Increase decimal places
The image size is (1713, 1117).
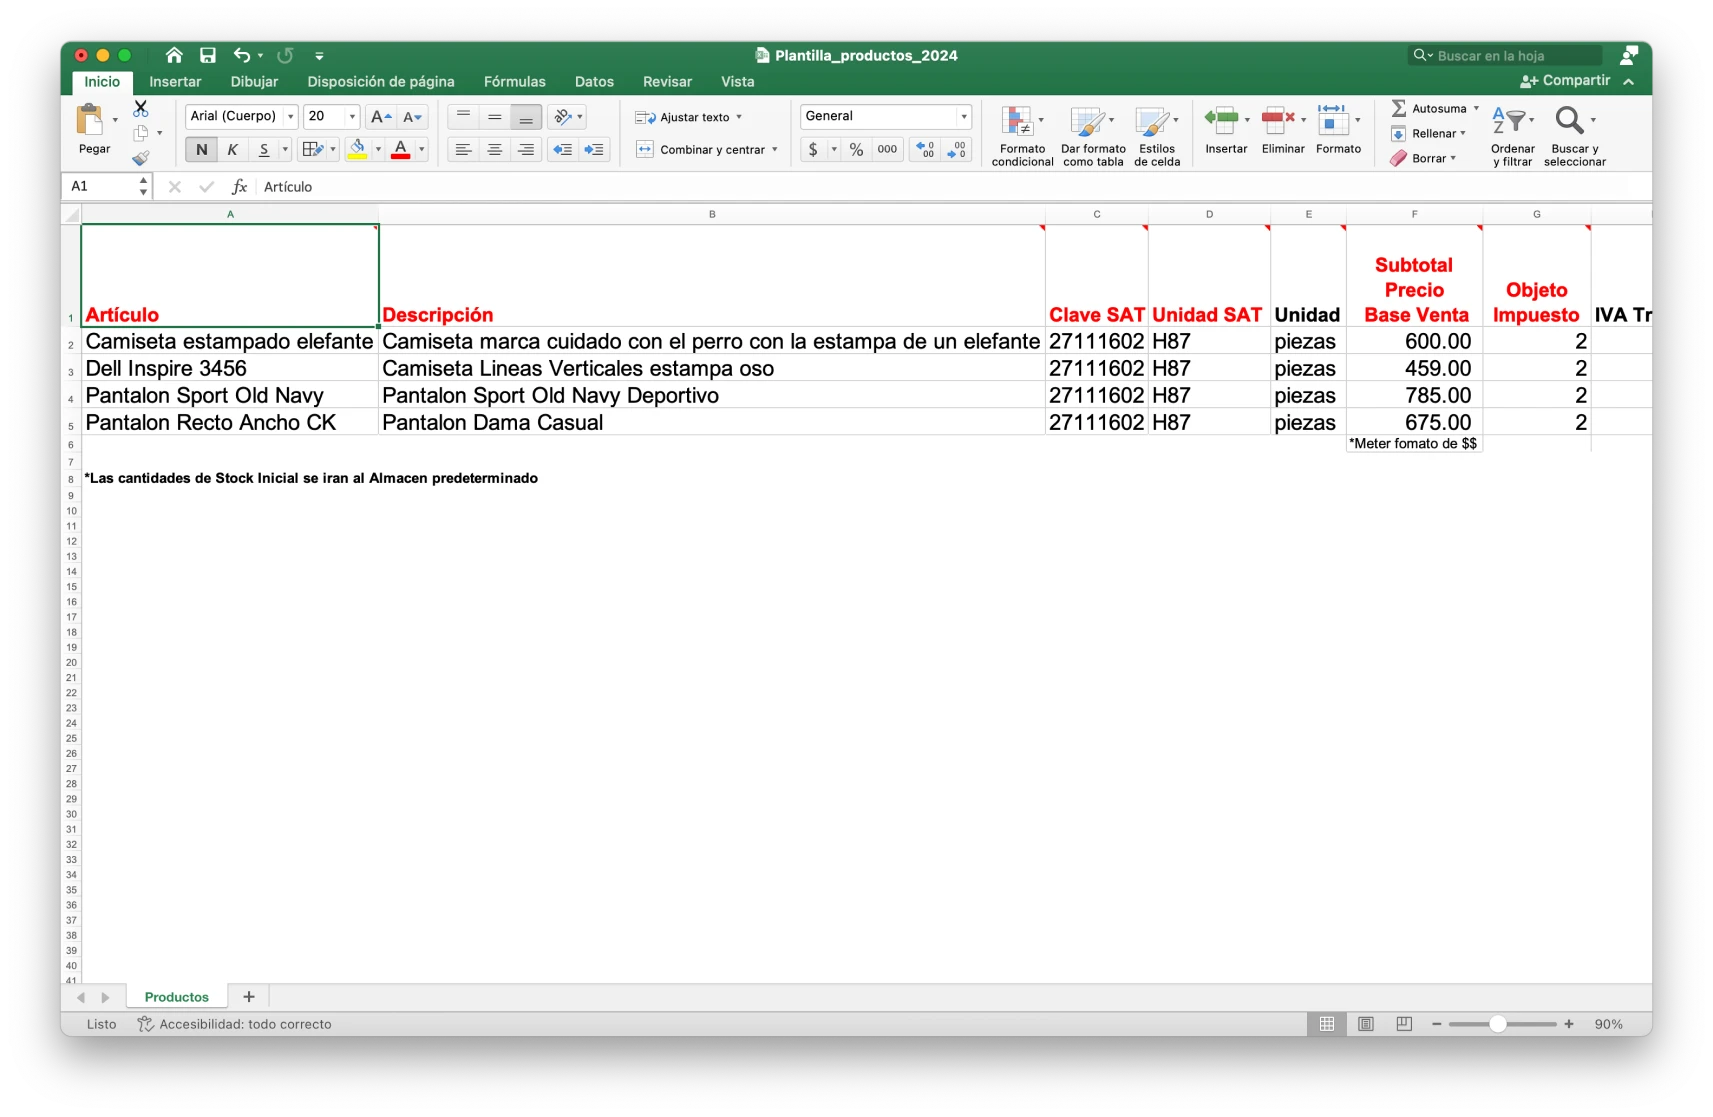pyautogui.click(x=926, y=149)
